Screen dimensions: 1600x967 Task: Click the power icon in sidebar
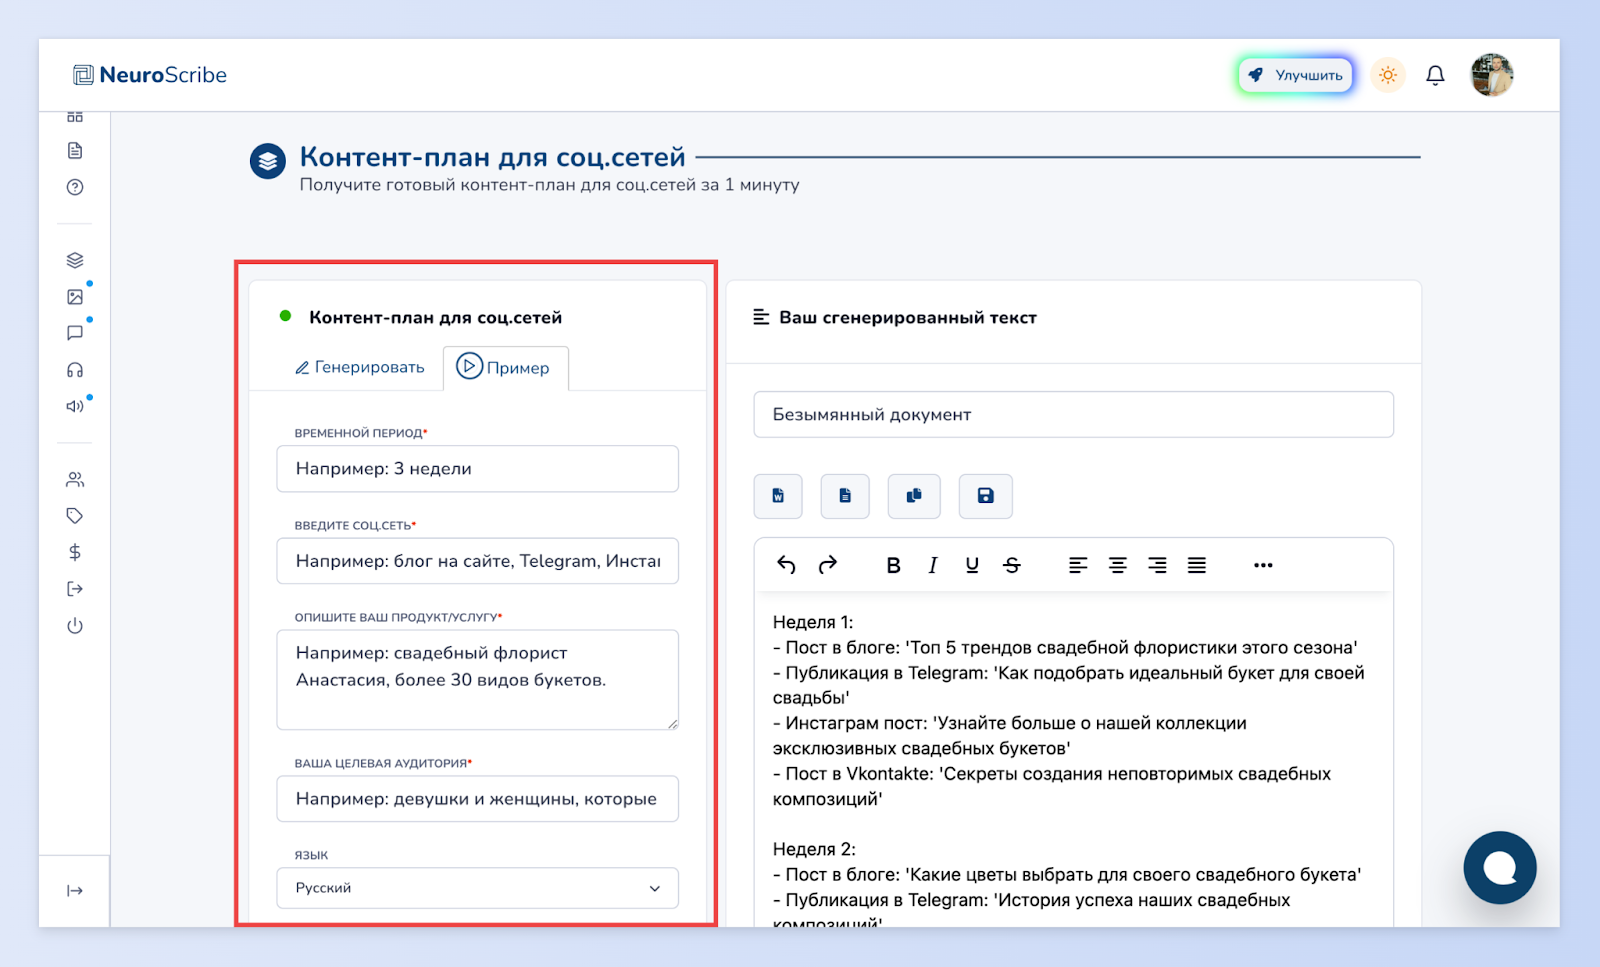75,626
